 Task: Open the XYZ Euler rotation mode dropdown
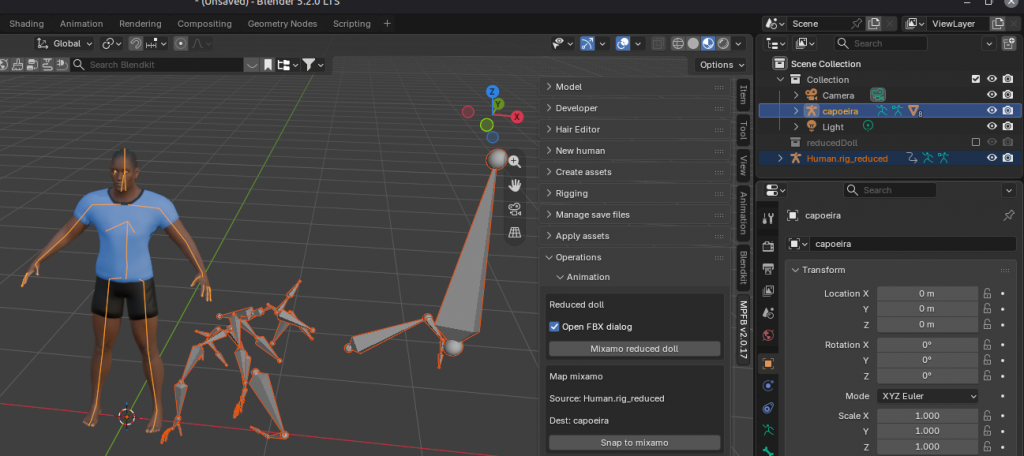pyautogui.click(x=927, y=396)
